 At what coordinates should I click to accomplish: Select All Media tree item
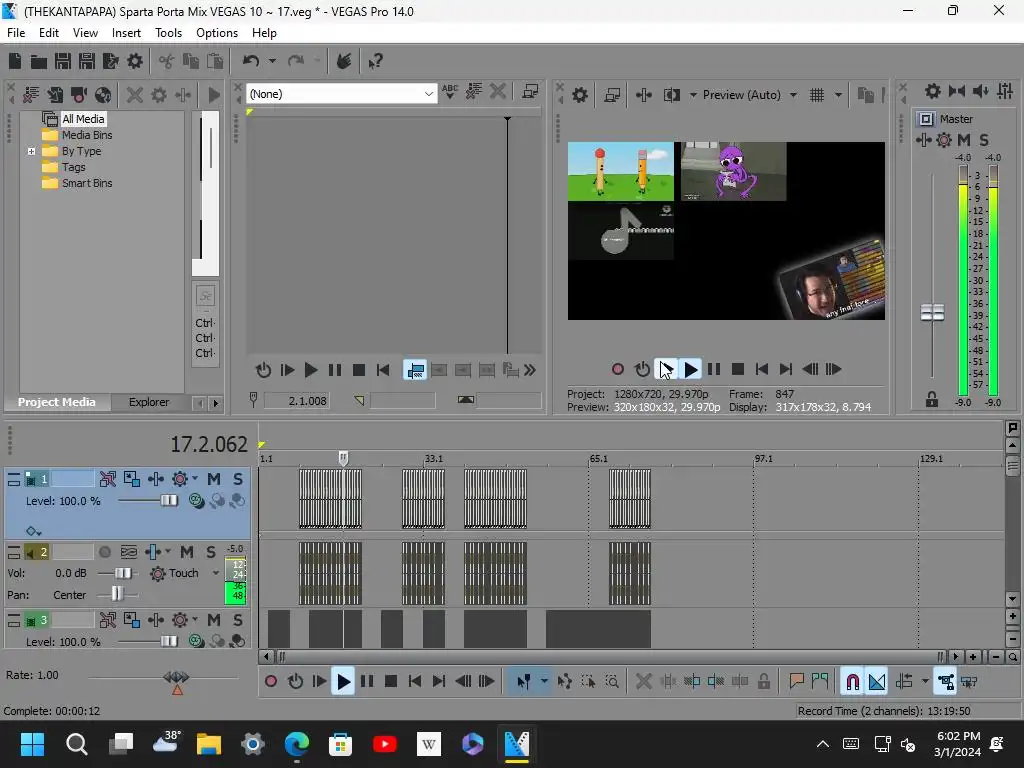pyautogui.click(x=83, y=119)
